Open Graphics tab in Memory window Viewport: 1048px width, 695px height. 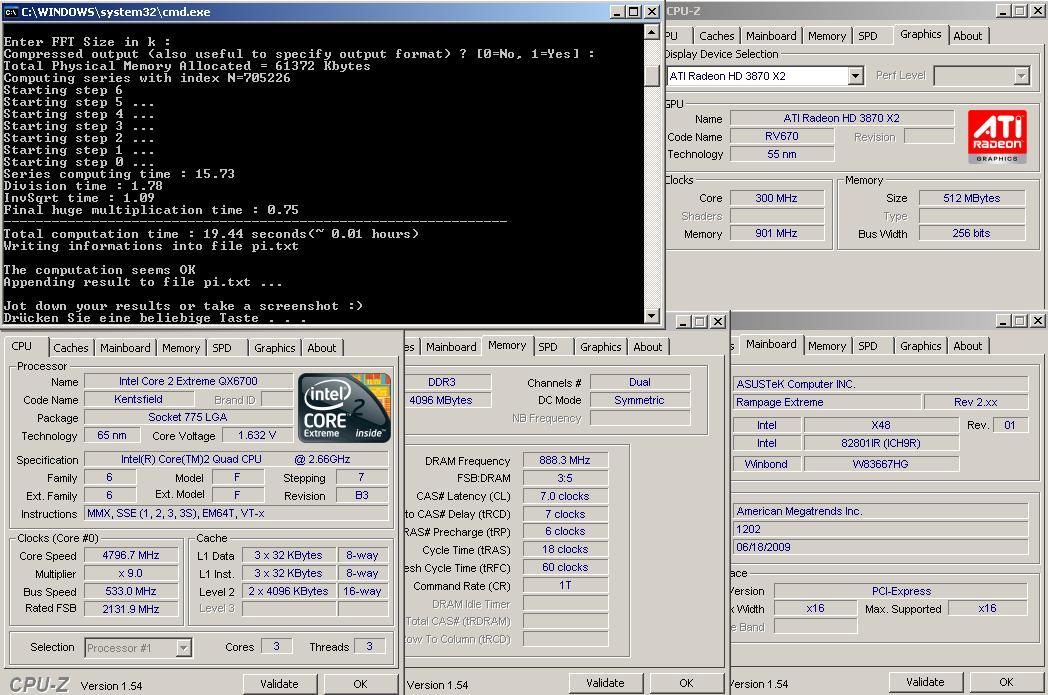[x=600, y=348]
